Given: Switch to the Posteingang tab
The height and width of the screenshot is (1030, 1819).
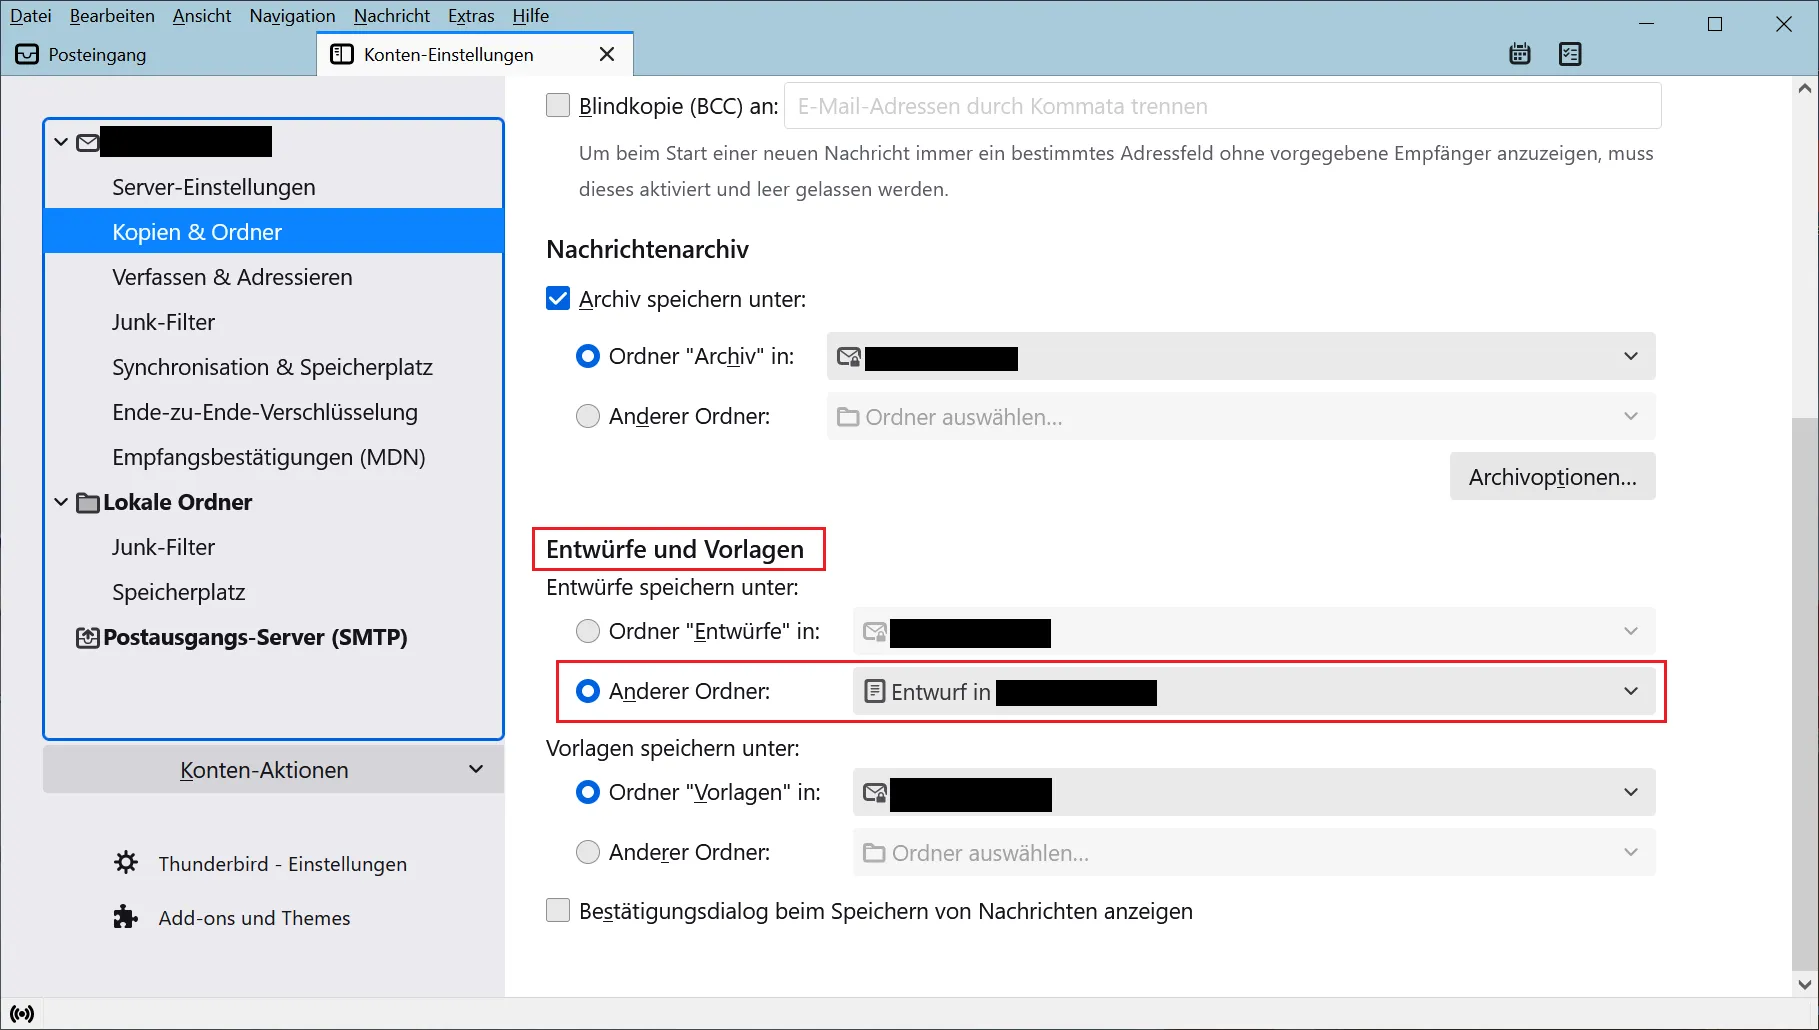Looking at the screenshot, I should tap(158, 54).
